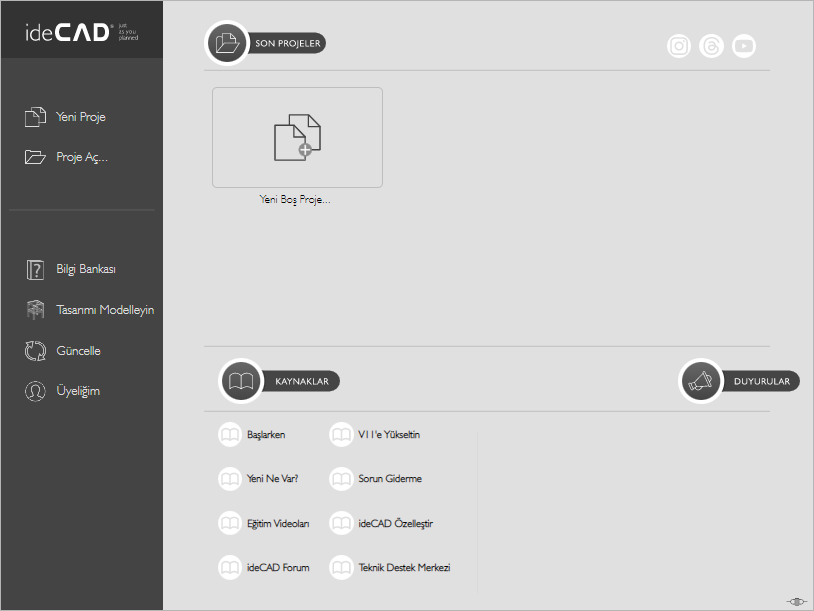
Task: Select Yeni Proje in the sidebar
Action: (x=81, y=117)
